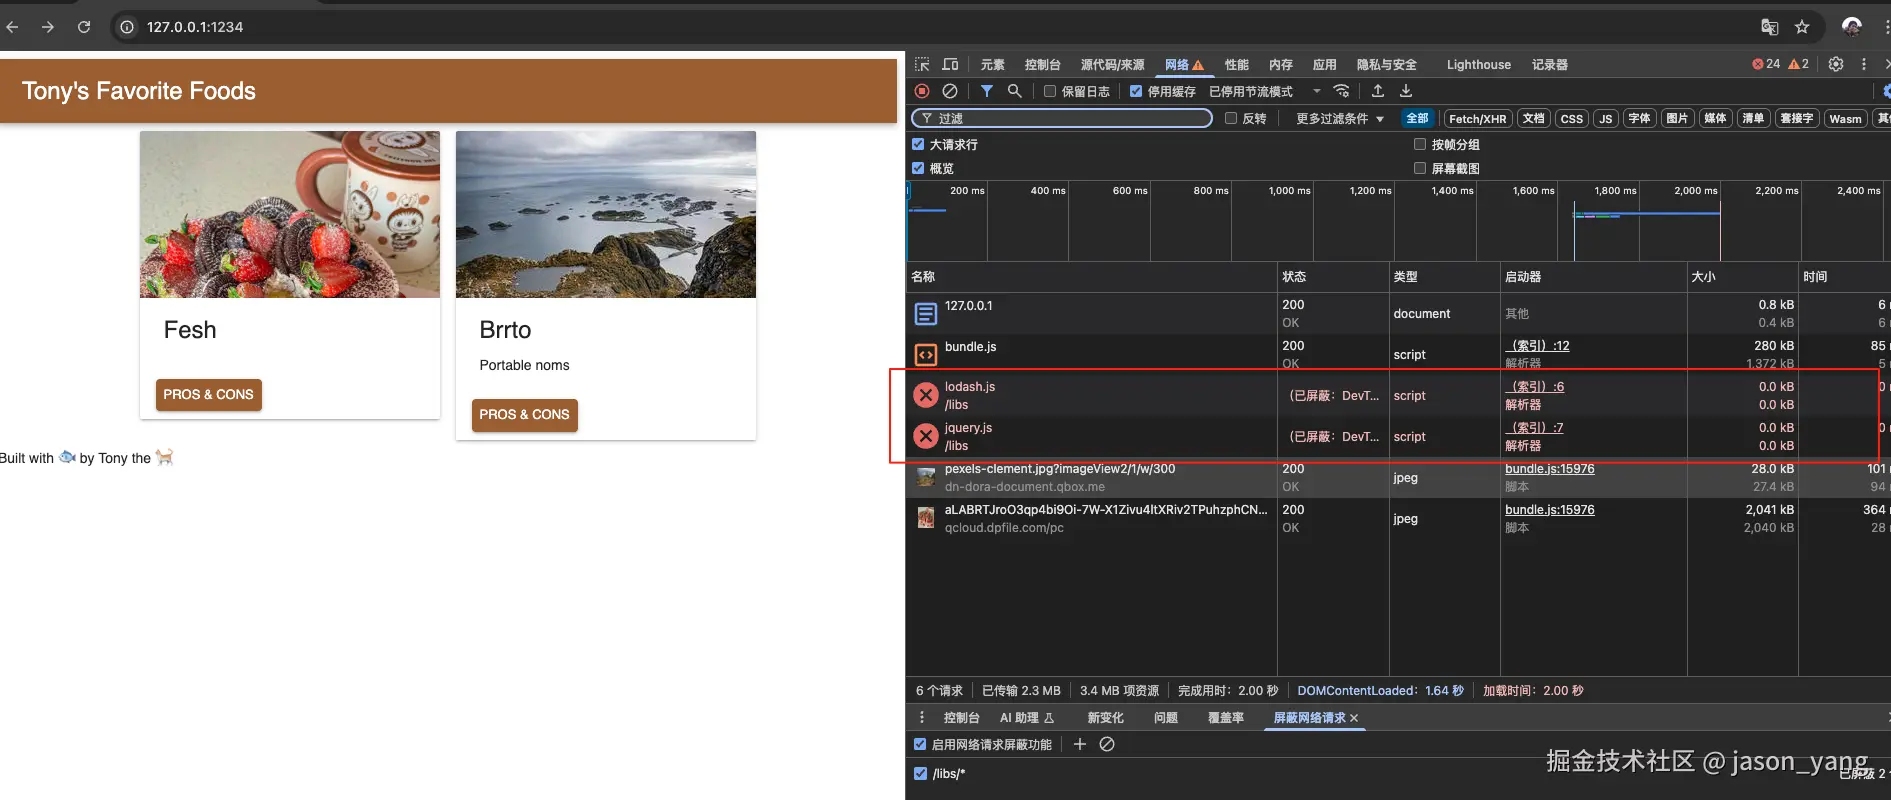Click the browser address bar URL
The height and width of the screenshot is (800, 1891).
195,27
